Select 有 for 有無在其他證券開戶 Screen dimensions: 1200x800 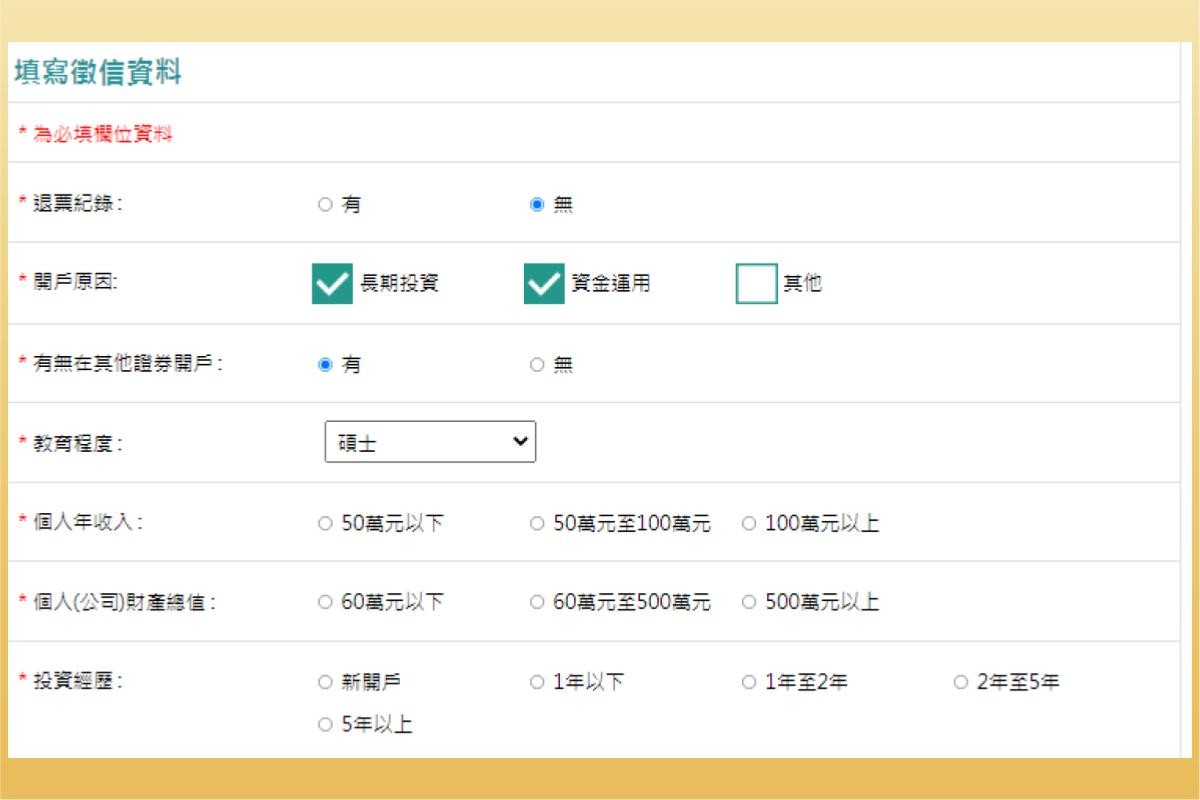[x=325, y=364]
